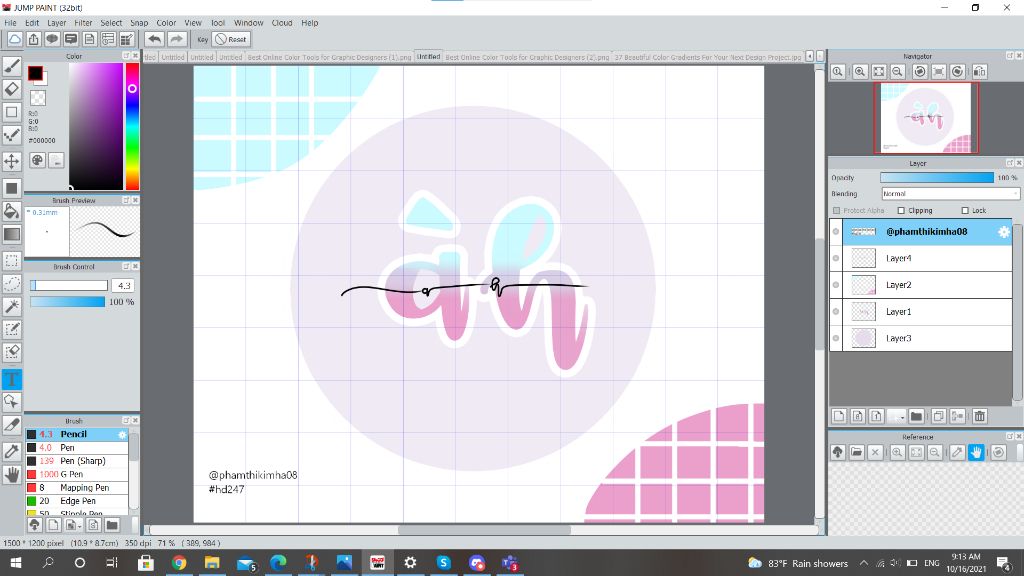Click the vertical hue slider
The image size is (1024, 576).
tap(132, 126)
